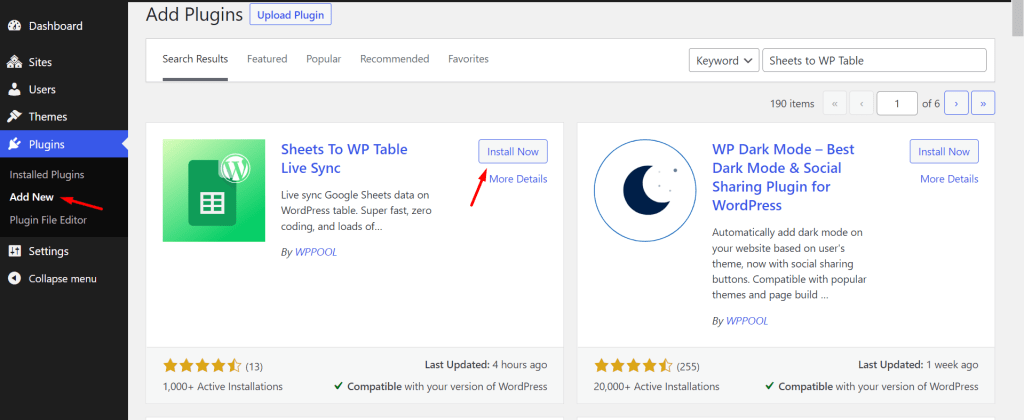Click the Settings sliders icon

14,251
